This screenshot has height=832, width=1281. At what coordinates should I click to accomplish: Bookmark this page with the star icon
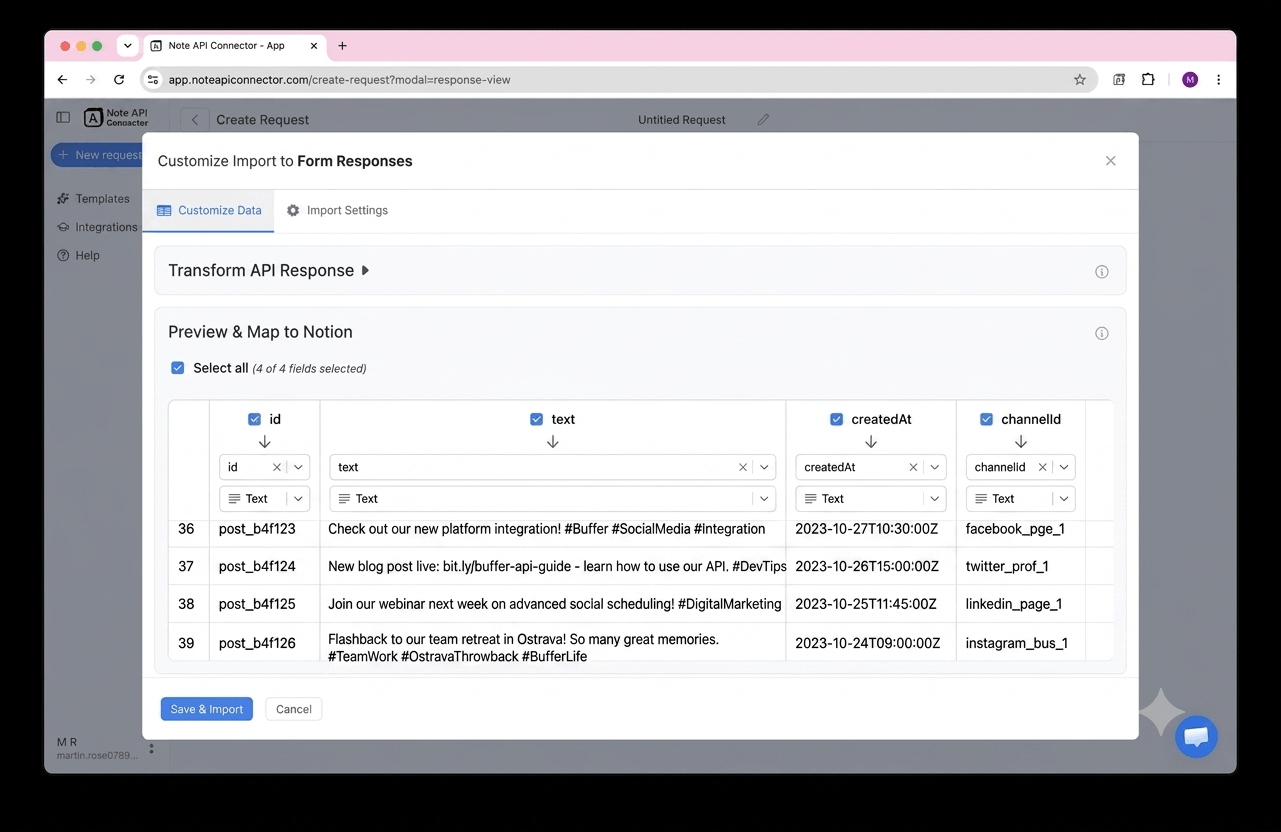pyautogui.click(x=1080, y=80)
